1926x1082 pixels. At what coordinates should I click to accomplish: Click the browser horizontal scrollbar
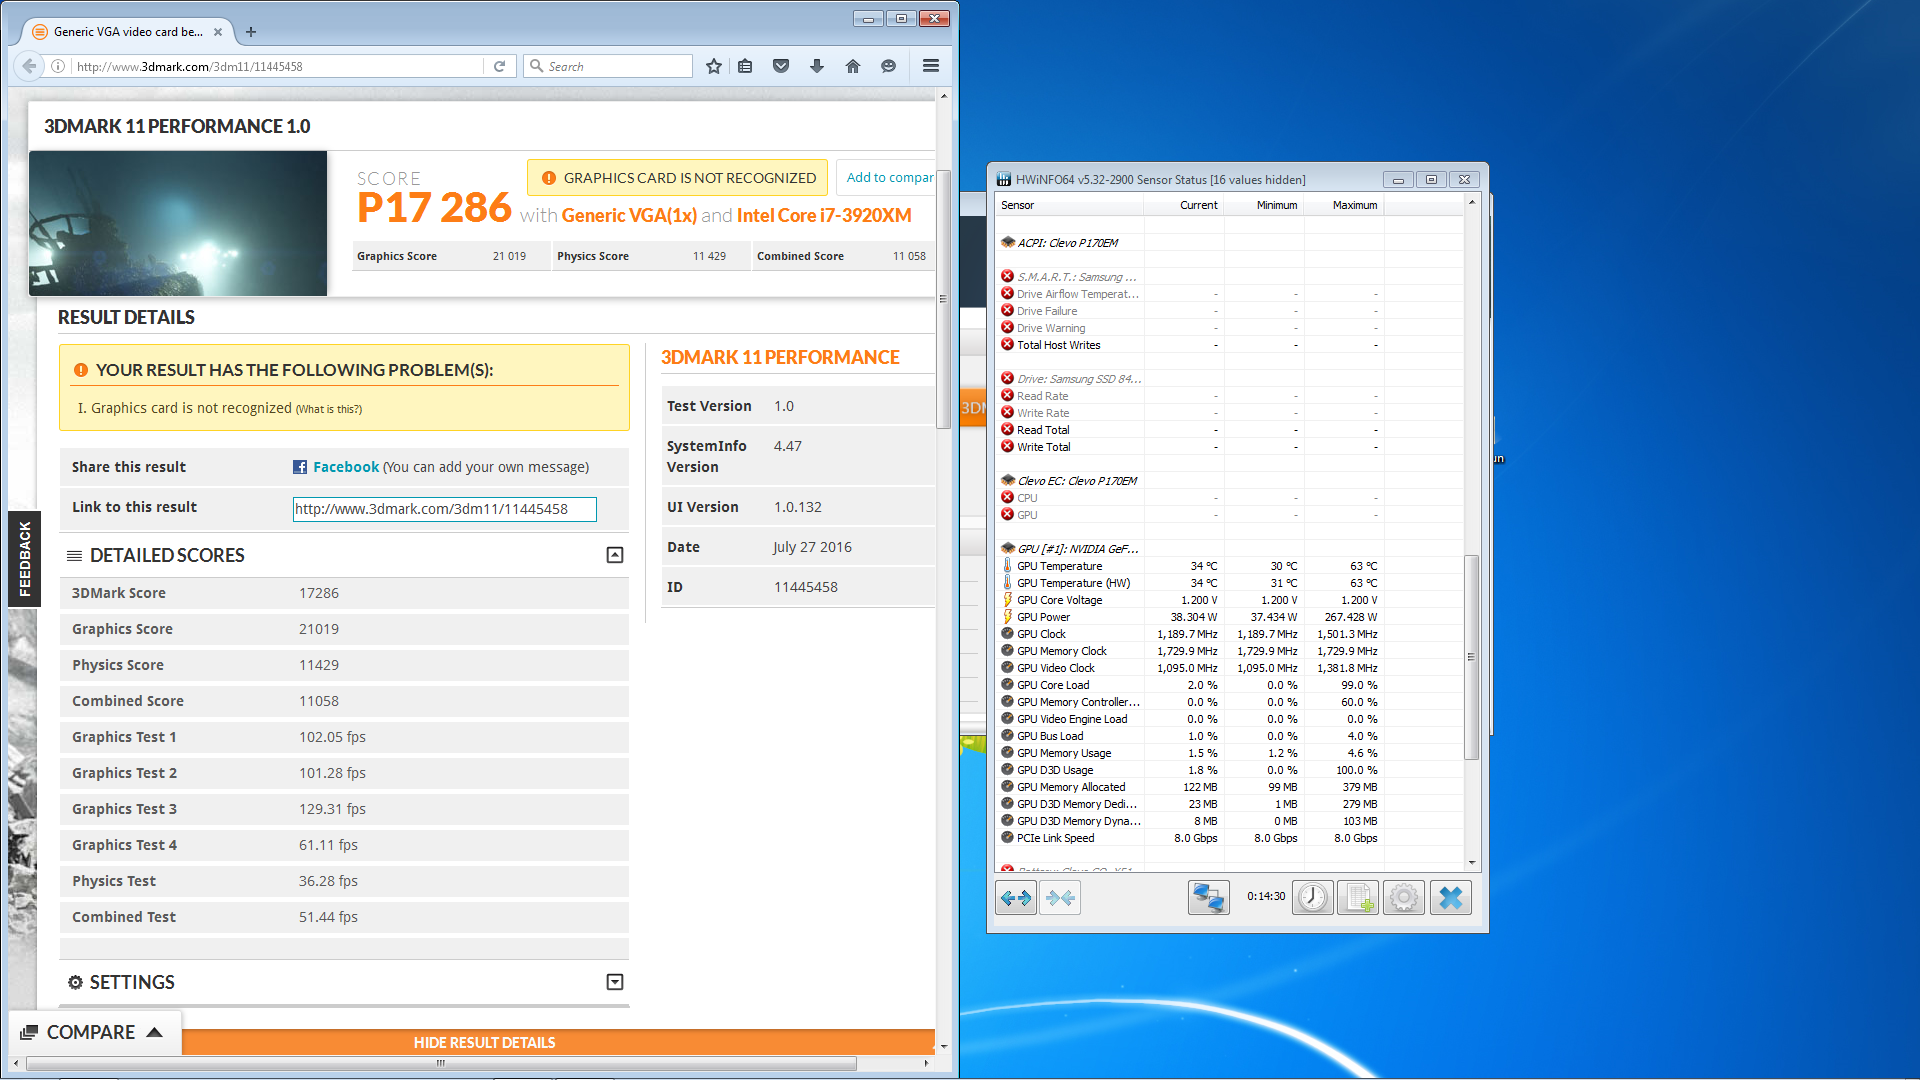point(441,1065)
